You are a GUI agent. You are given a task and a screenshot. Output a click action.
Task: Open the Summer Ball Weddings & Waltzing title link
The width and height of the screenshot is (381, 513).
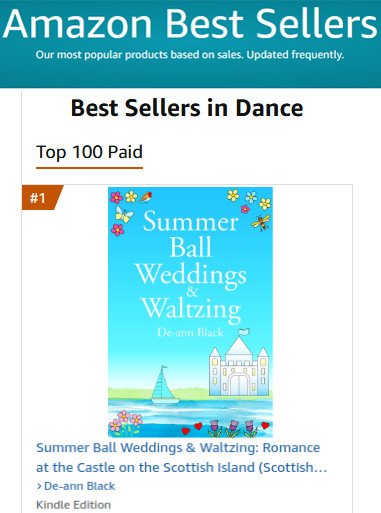pyautogui.click(x=181, y=457)
